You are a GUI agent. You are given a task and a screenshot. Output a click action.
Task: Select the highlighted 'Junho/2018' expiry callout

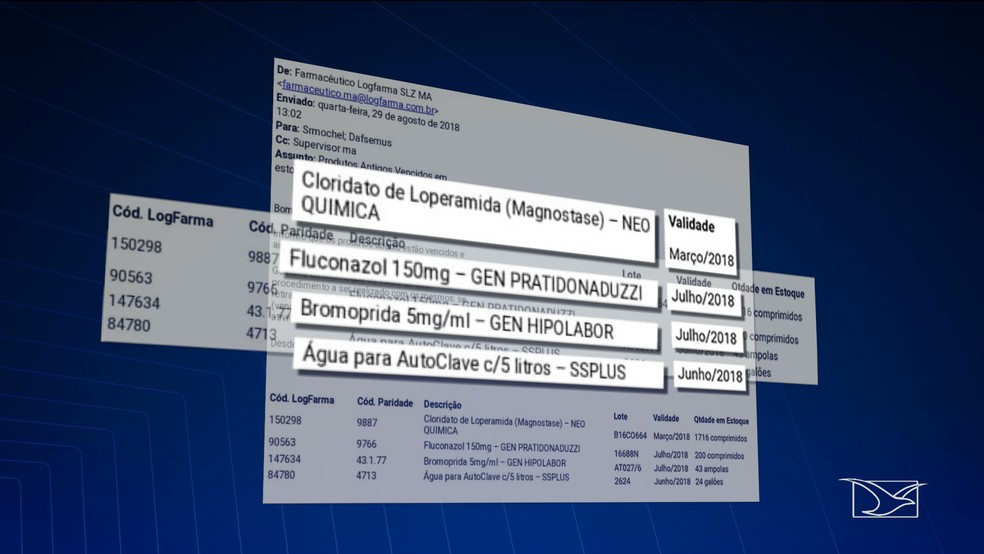point(710,375)
